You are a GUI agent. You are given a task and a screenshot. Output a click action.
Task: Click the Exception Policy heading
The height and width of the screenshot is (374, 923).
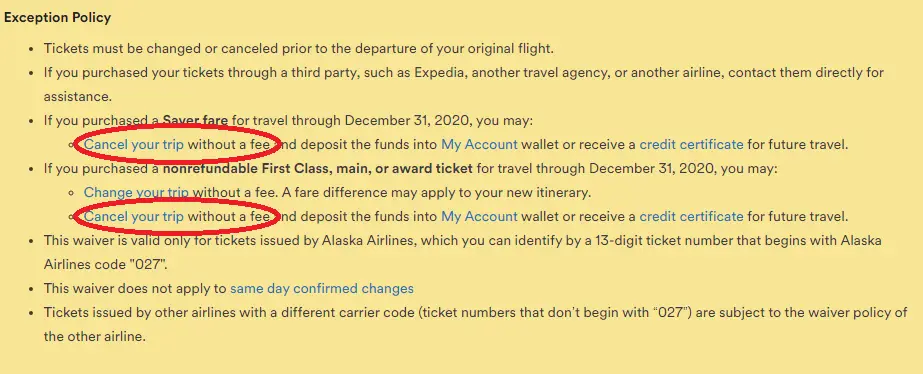click(x=57, y=18)
